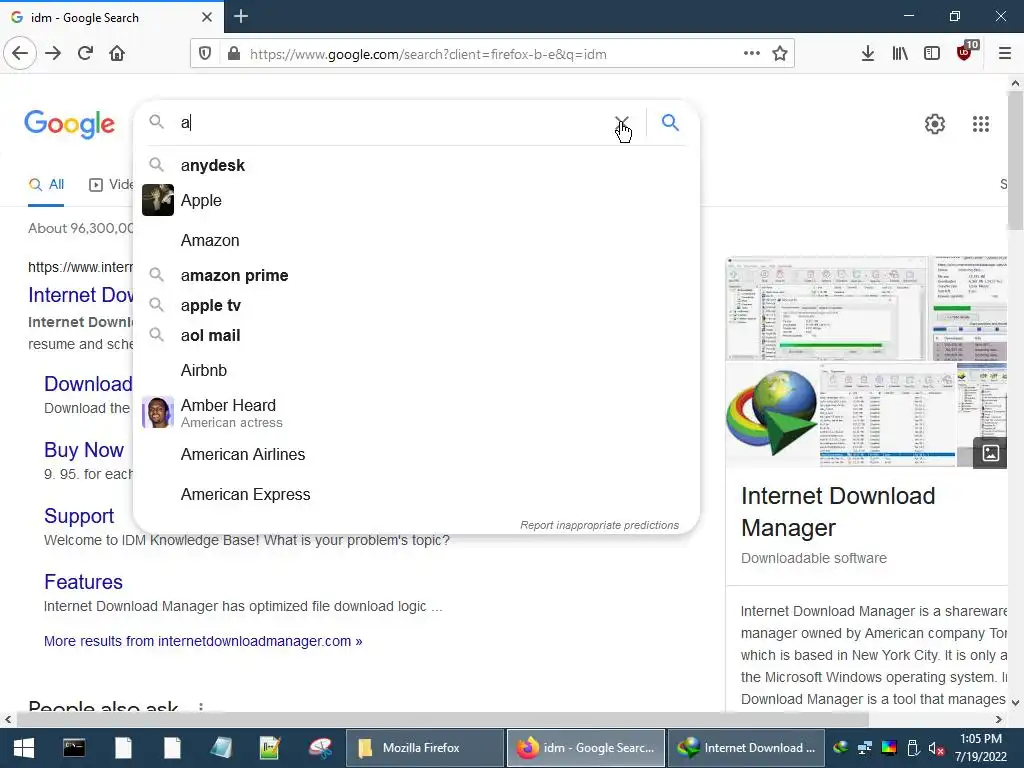Open more images icon on knowledge panel

point(990,453)
